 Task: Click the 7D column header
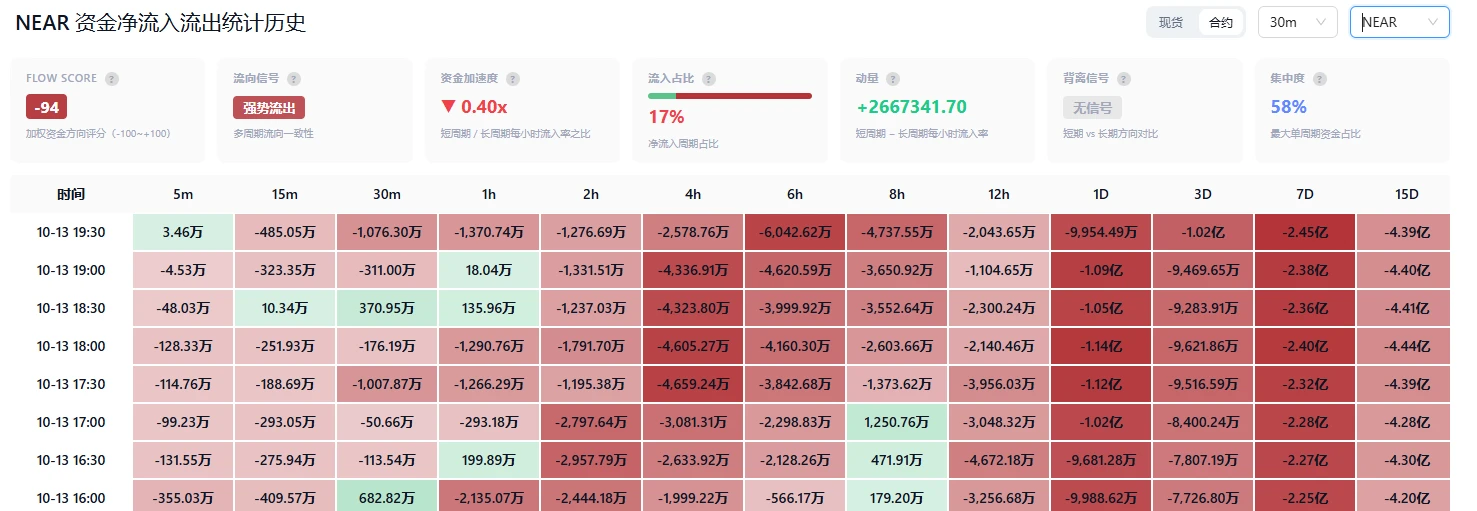[1305, 194]
